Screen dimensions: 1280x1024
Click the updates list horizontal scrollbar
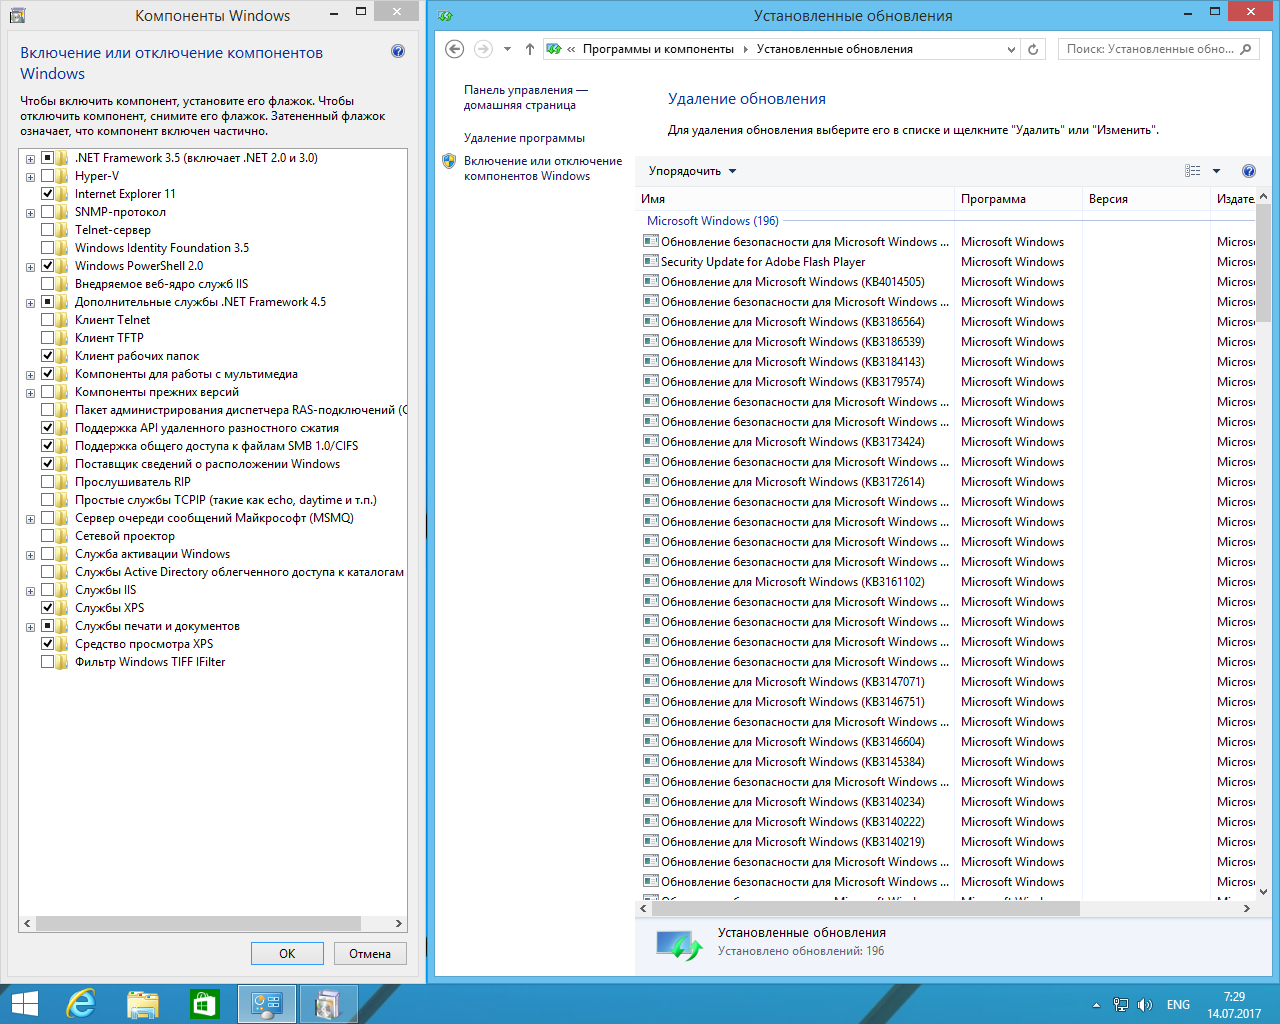pyautogui.click(x=865, y=909)
